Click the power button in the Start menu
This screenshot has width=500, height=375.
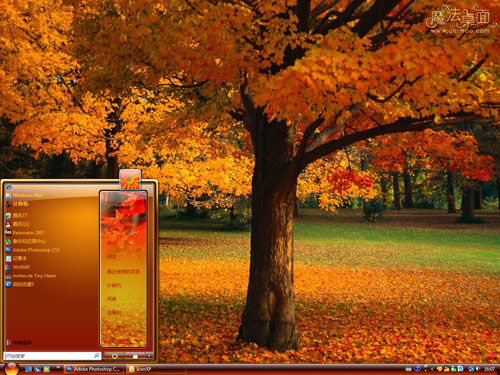(x=114, y=356)
